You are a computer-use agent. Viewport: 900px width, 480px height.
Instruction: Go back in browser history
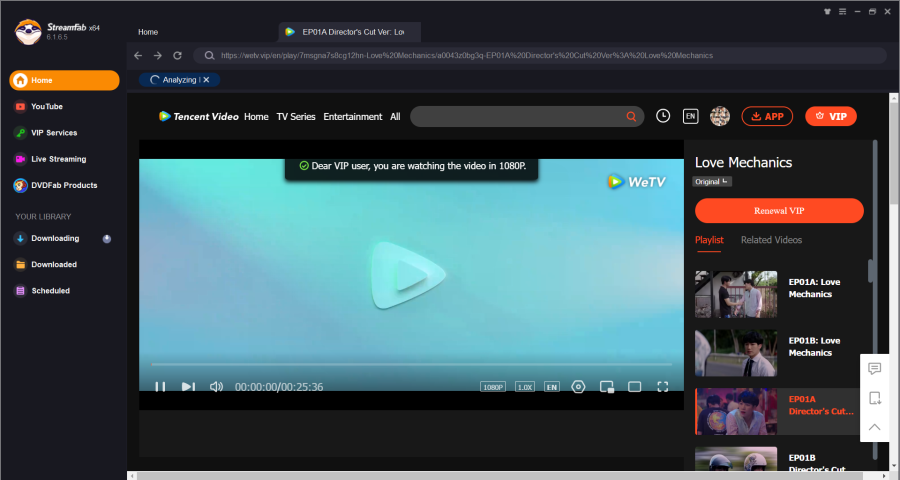click(x=138, y=56)
